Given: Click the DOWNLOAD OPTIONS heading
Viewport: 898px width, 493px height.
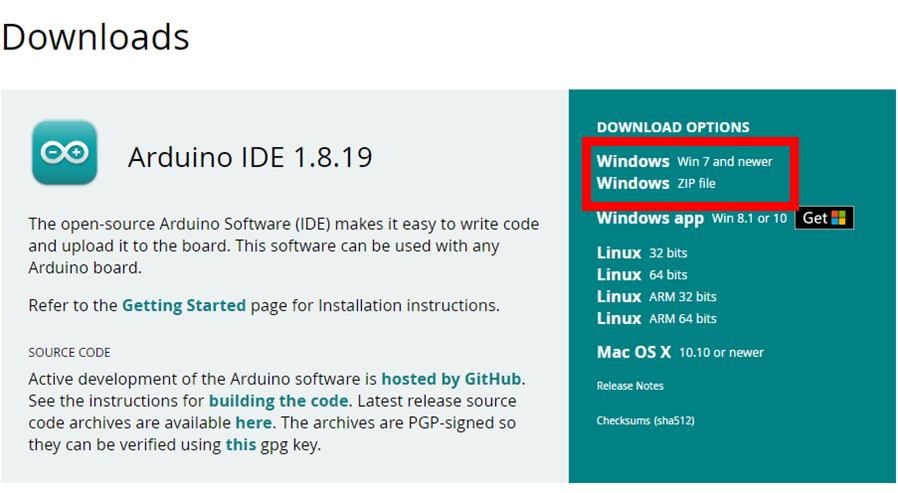Looking at the screenshot, I should pyautogui.click(x=673, y=127).
